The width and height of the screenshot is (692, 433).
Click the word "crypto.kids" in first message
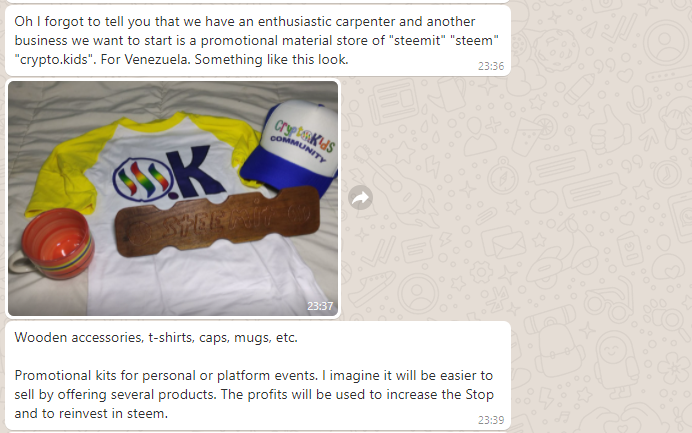(52, 59)
